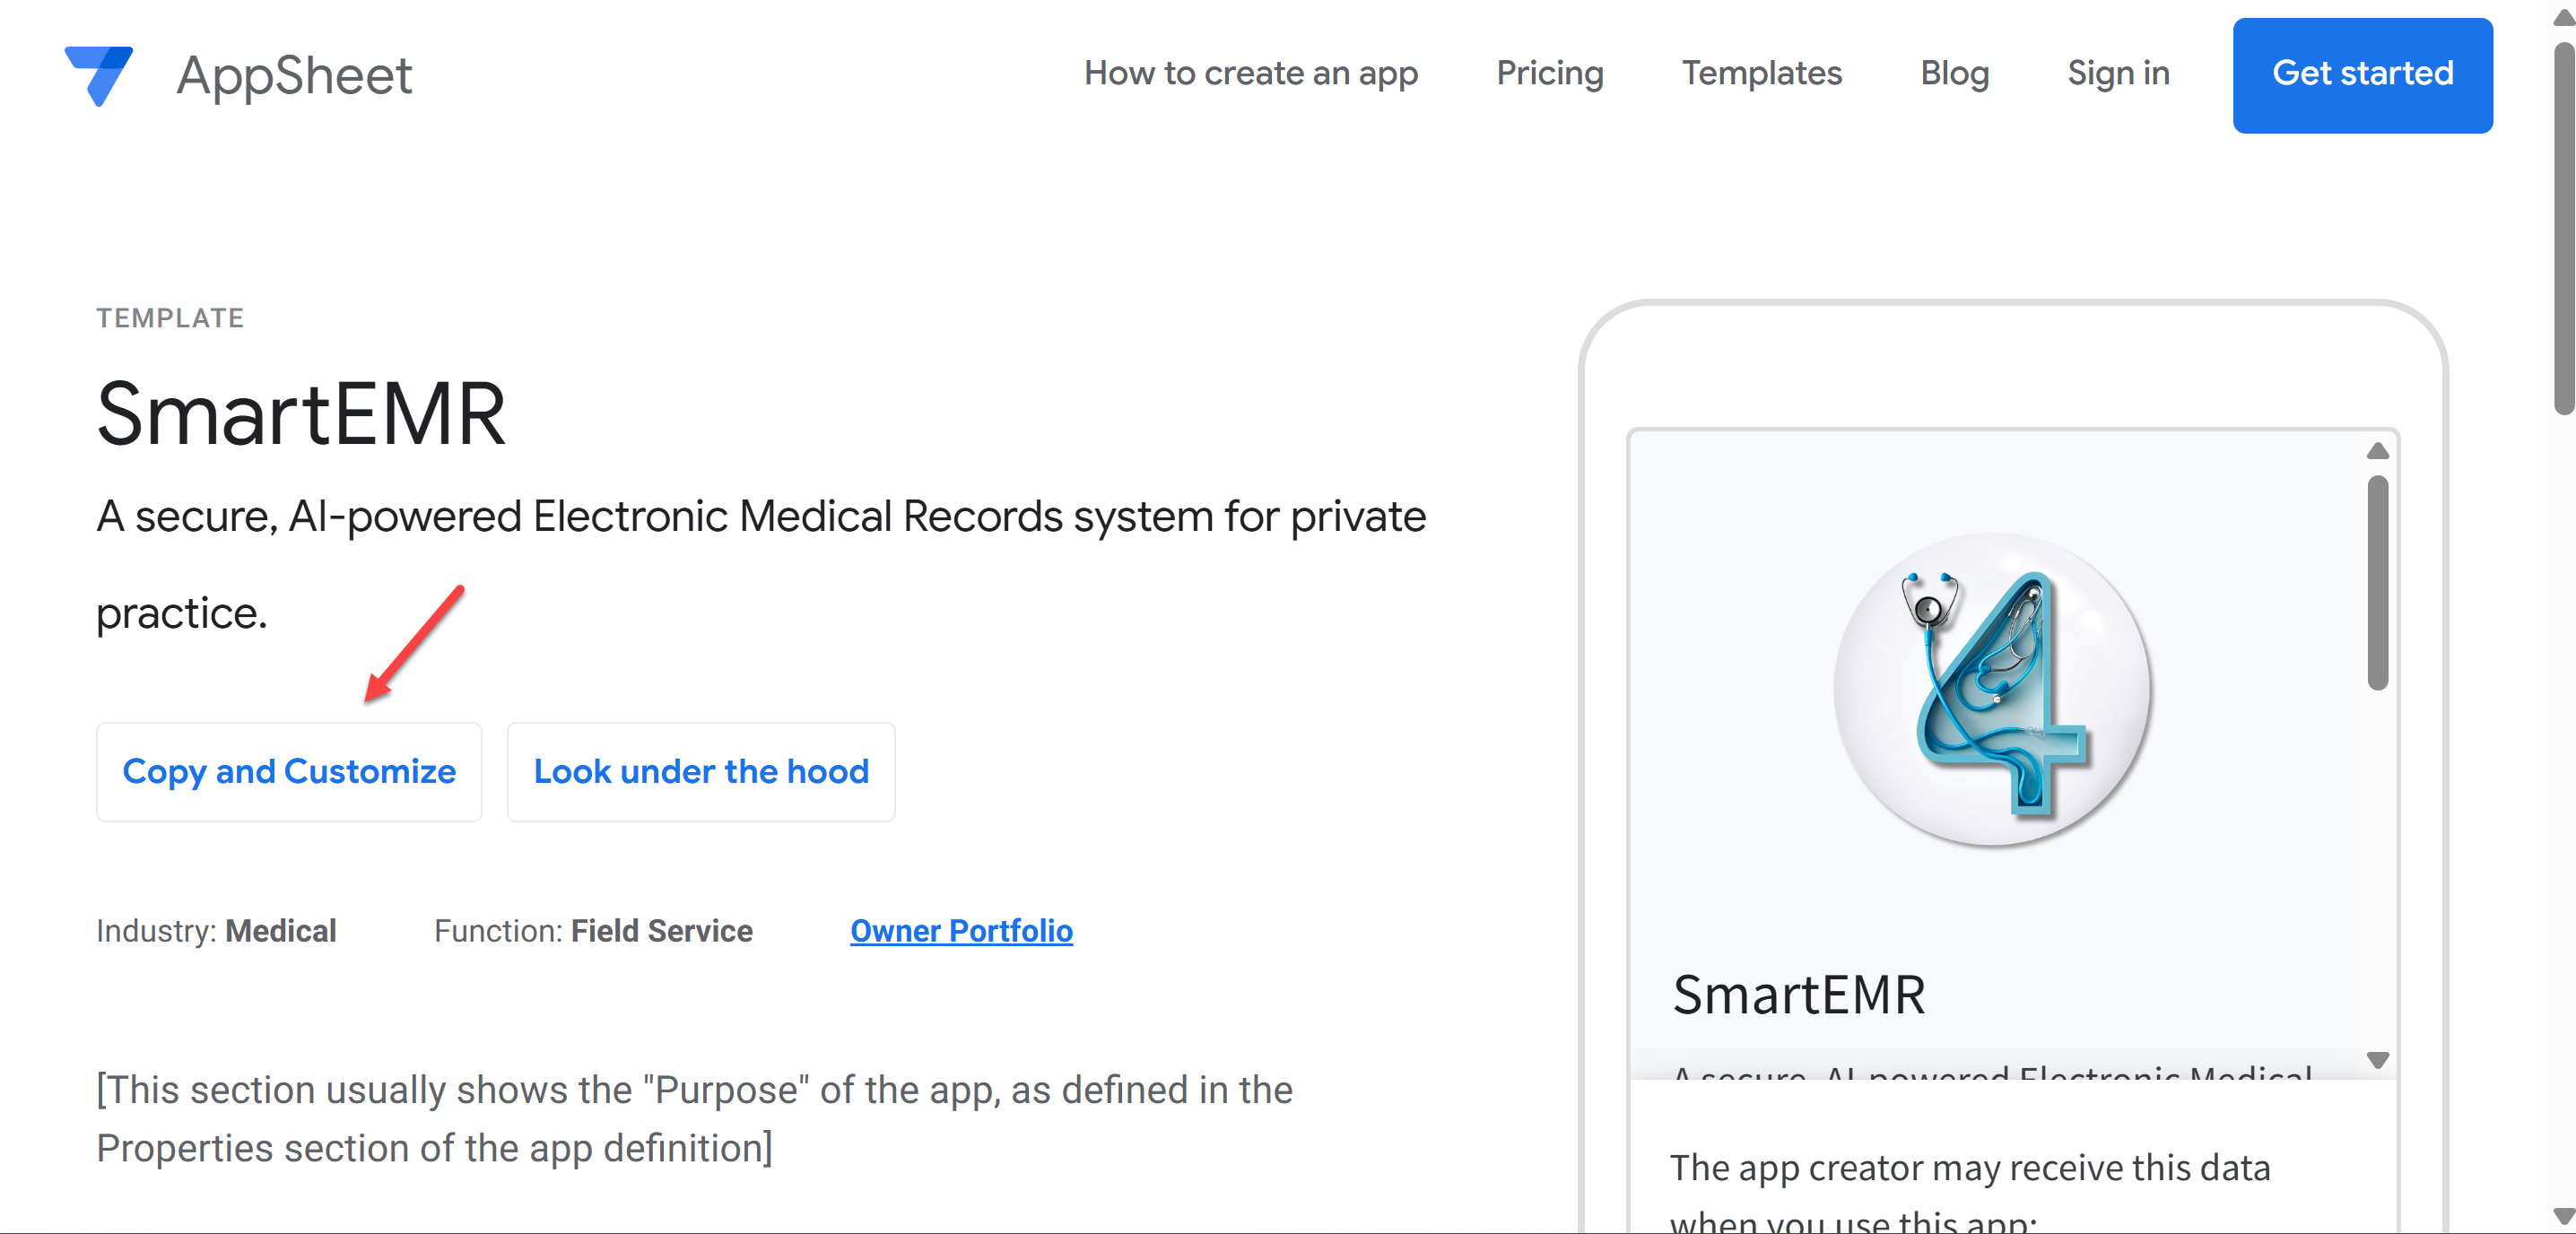
Task: Open the Blog from the navigation bar
Action: (1954, 73)
